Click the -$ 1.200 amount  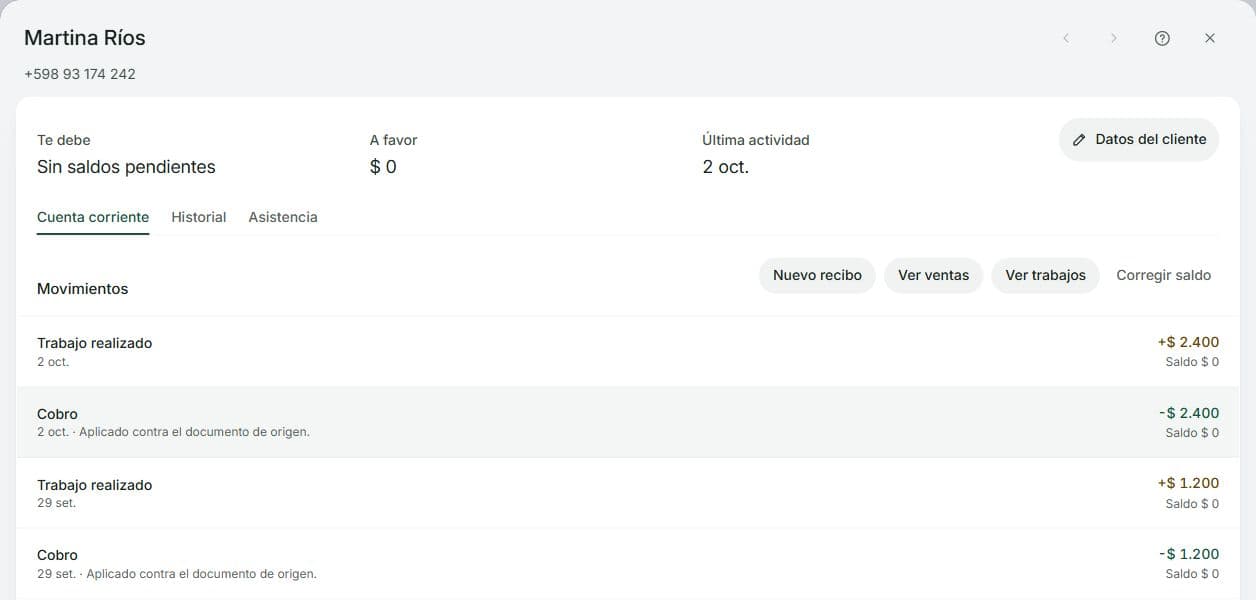pos(1189,554)
